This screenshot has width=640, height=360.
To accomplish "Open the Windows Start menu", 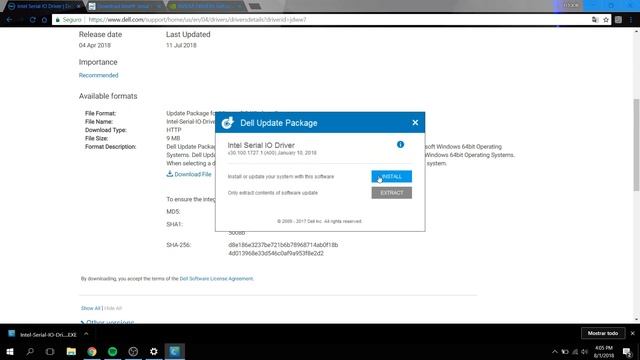I will [x=10, y=351].
